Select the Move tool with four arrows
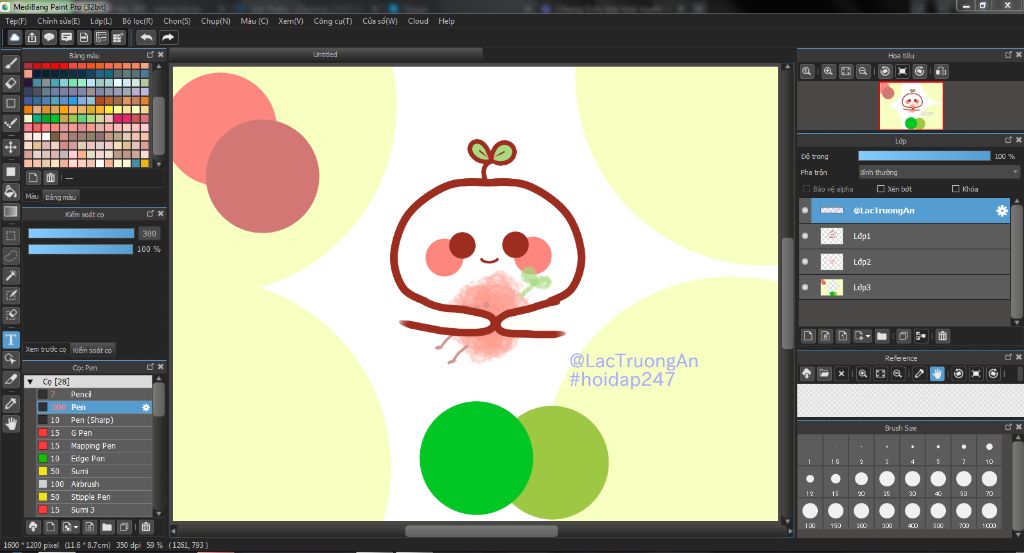 (10, 147)
